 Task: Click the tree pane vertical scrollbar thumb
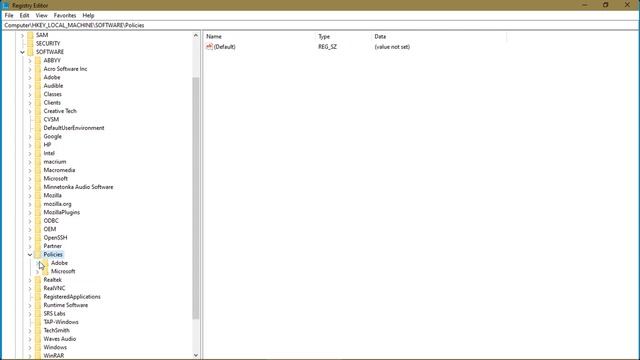point(196,198)
